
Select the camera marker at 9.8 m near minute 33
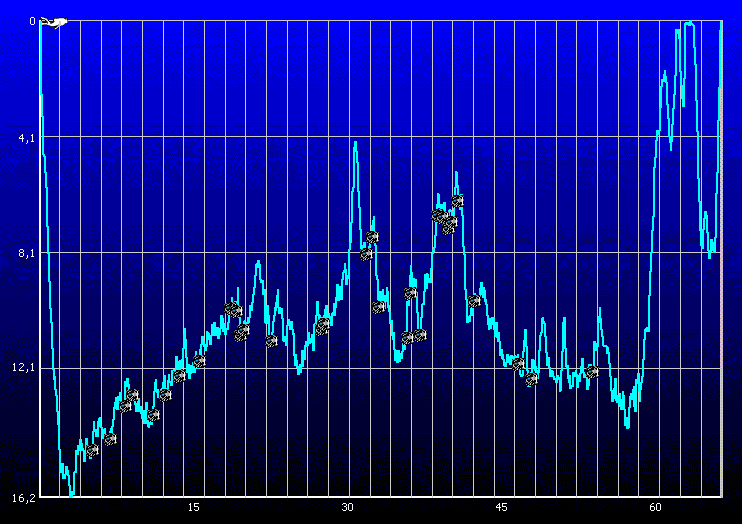pyautogui.click(x=379, y=308)
